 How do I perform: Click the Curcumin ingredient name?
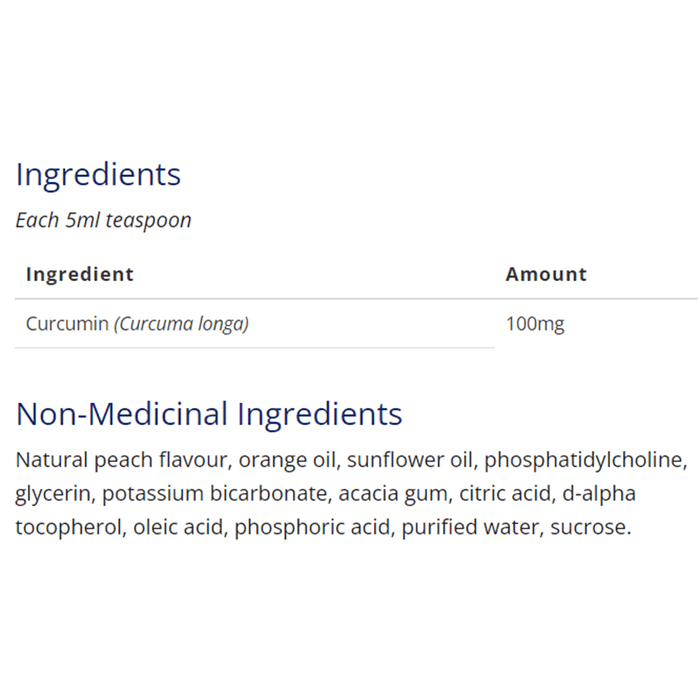pos(67,324)
